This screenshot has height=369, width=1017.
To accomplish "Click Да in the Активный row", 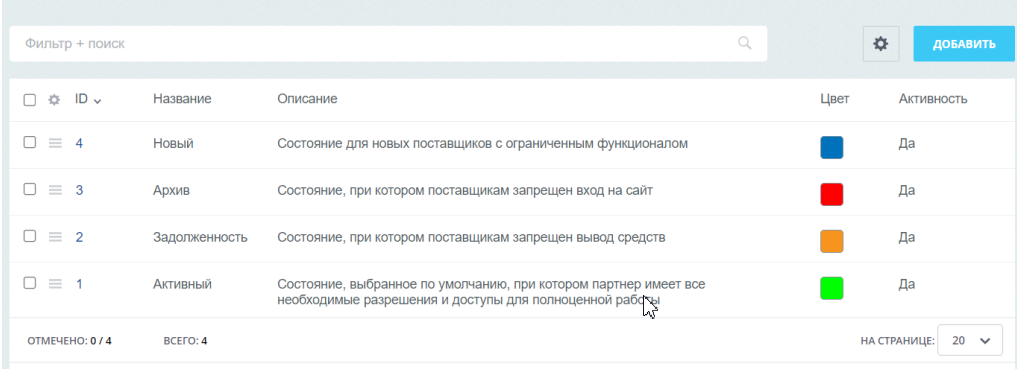I will coord(907,283).
